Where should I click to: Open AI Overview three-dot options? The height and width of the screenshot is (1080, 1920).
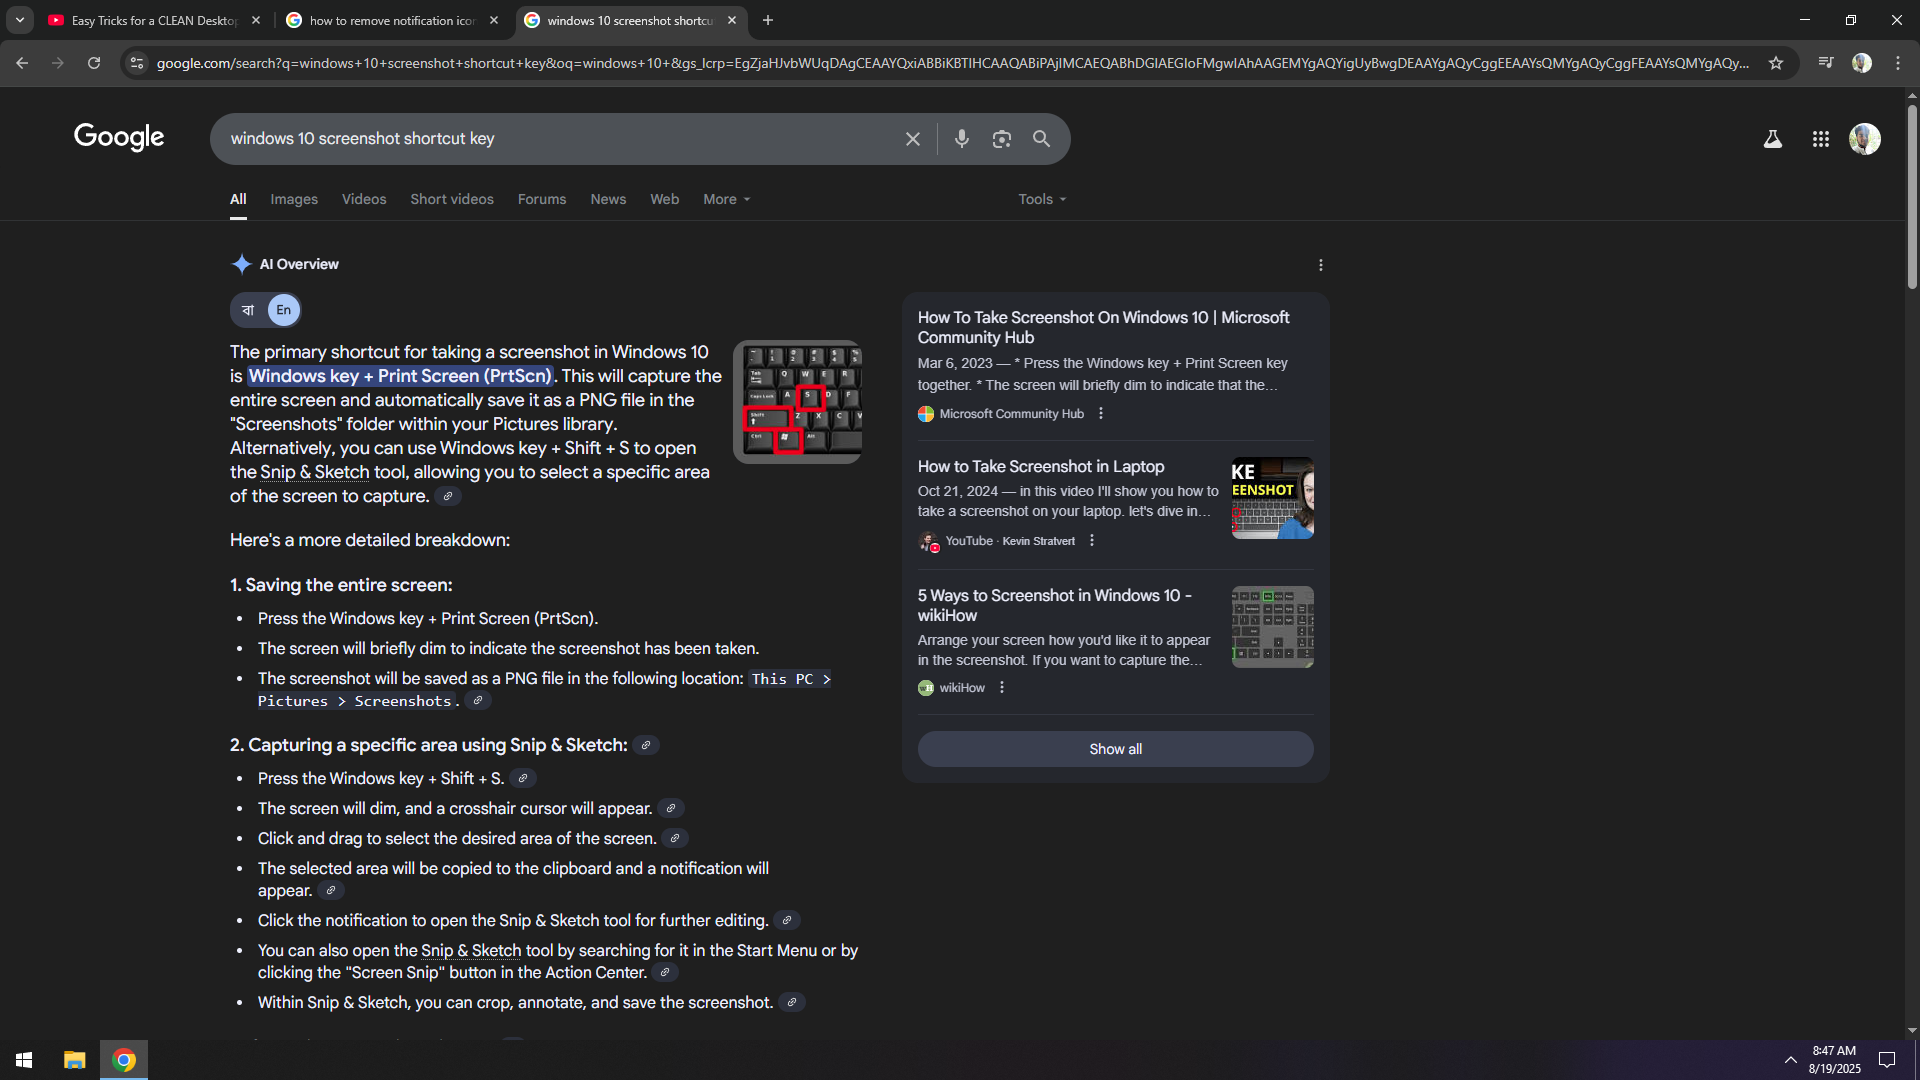pyautogui.click(x=1320, y=265)
